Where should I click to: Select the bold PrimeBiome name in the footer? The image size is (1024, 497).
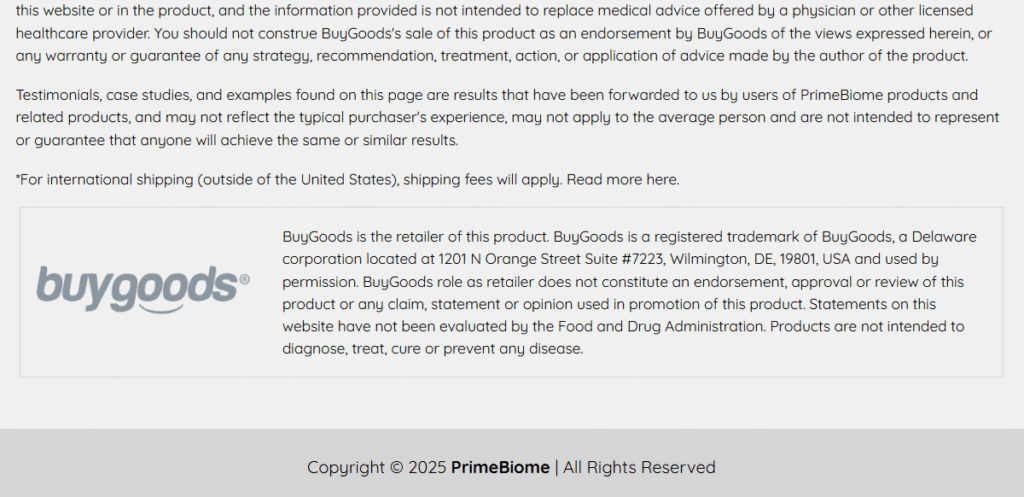pos(500,468)
